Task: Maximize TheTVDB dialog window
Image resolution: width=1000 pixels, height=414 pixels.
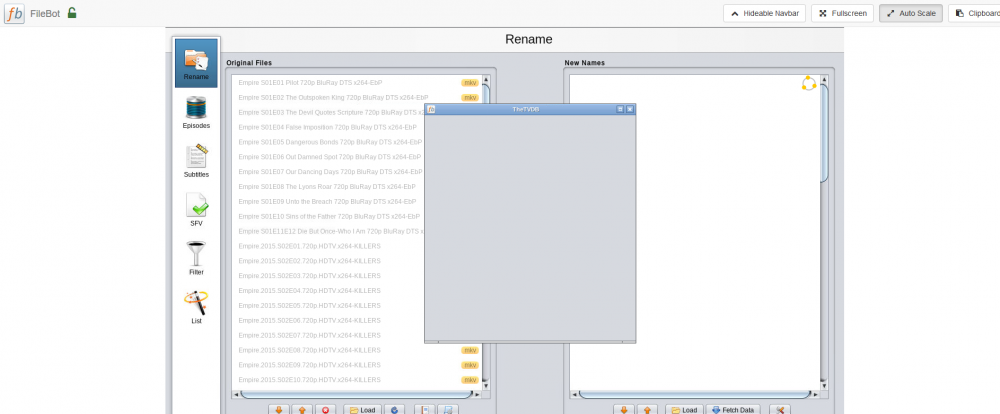Action: pyautogui.click(x=620, y=109)
